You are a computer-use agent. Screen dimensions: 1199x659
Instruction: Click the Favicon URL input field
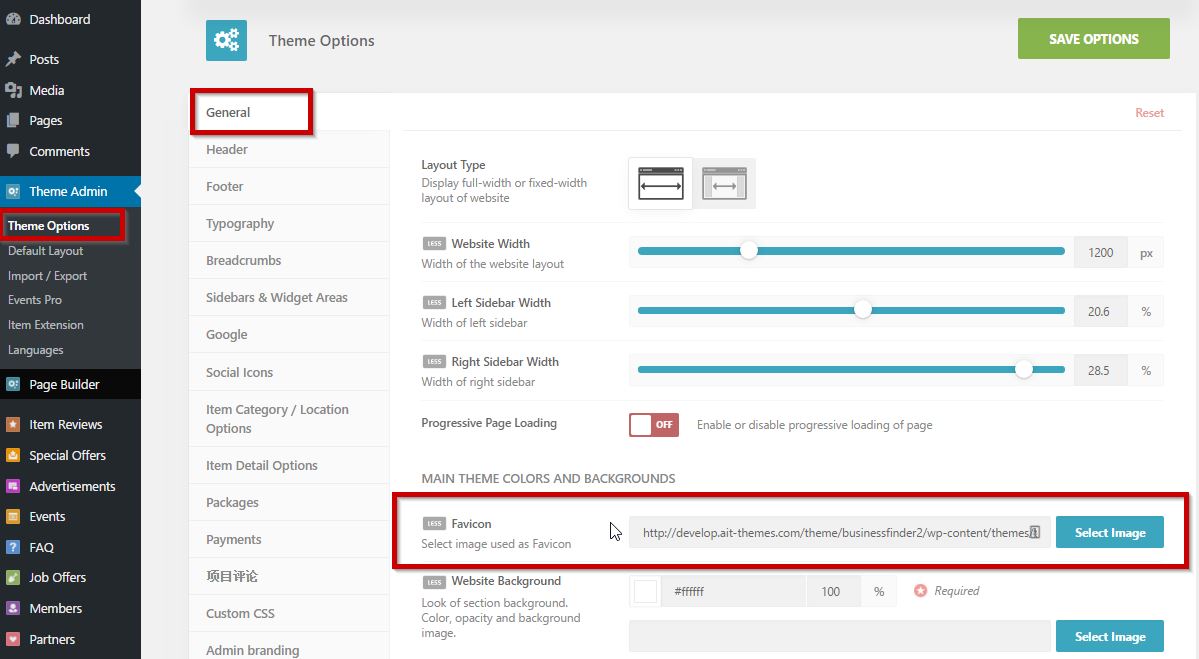pos(838,533)
